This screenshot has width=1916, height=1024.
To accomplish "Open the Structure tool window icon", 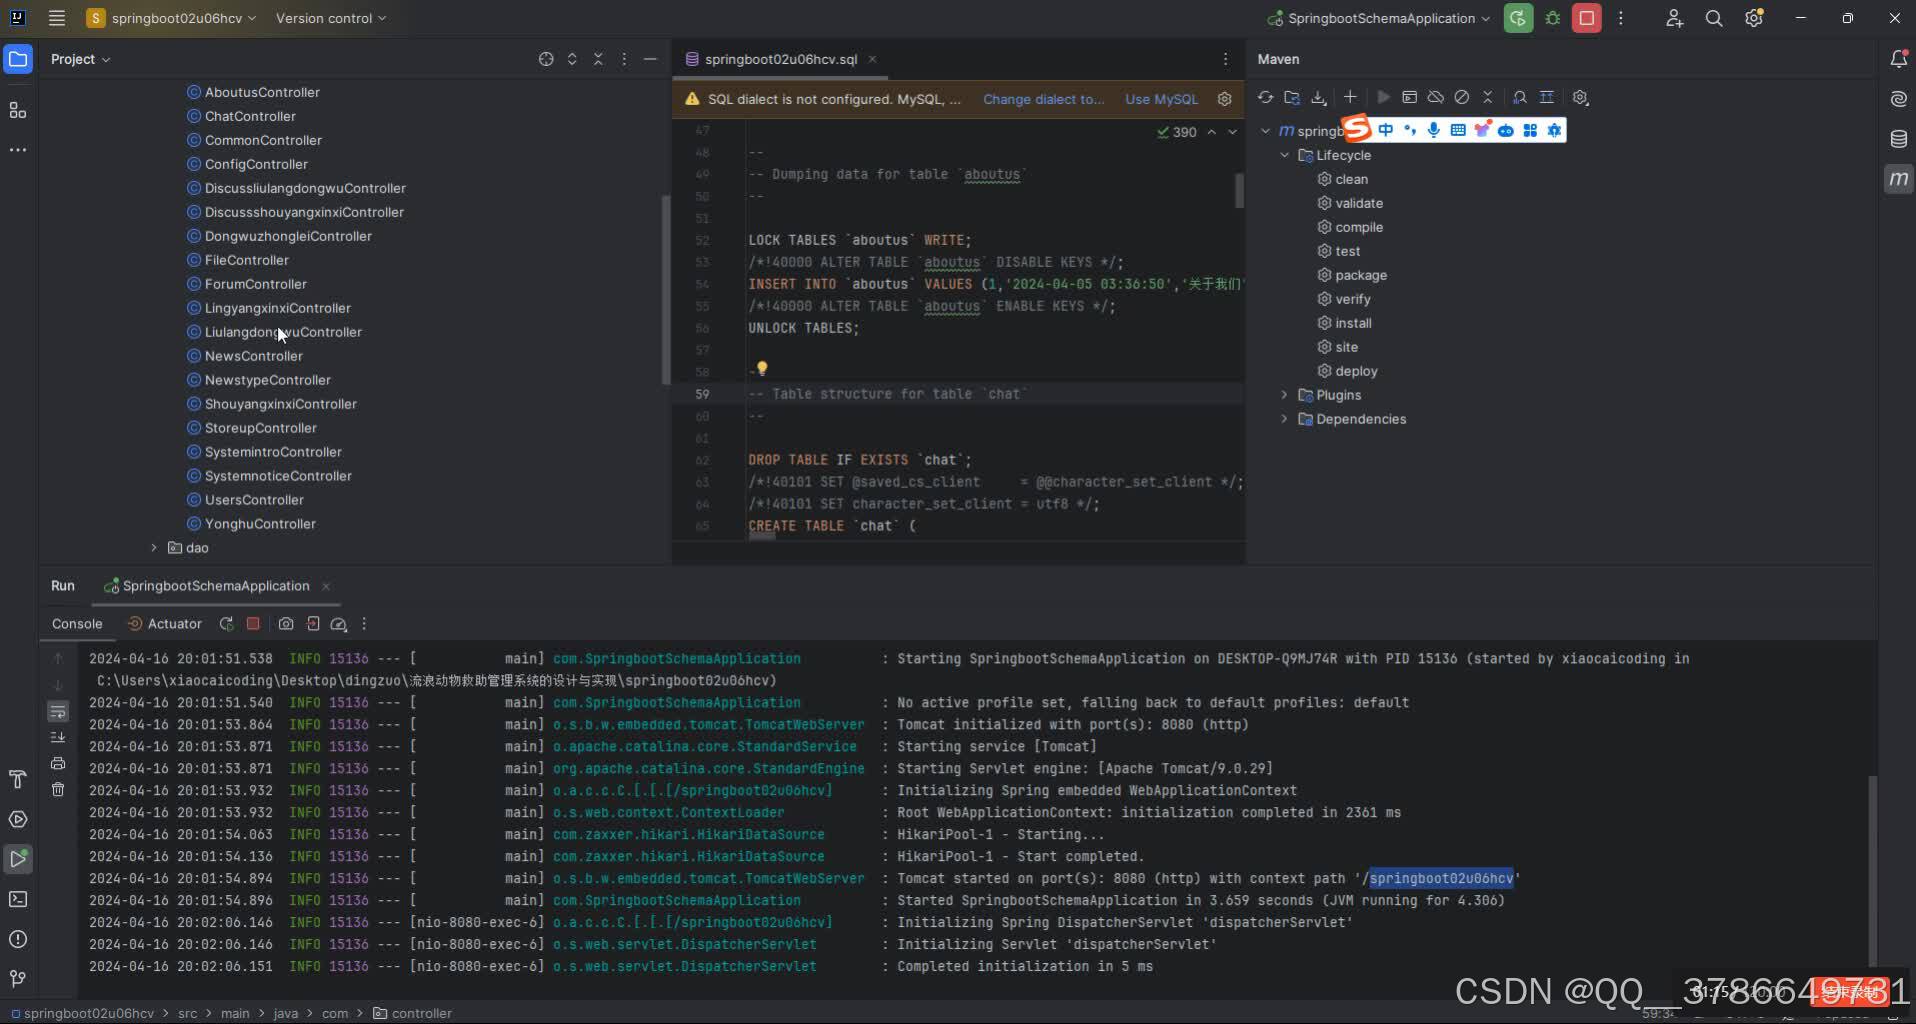I will (x=18, y=110).
